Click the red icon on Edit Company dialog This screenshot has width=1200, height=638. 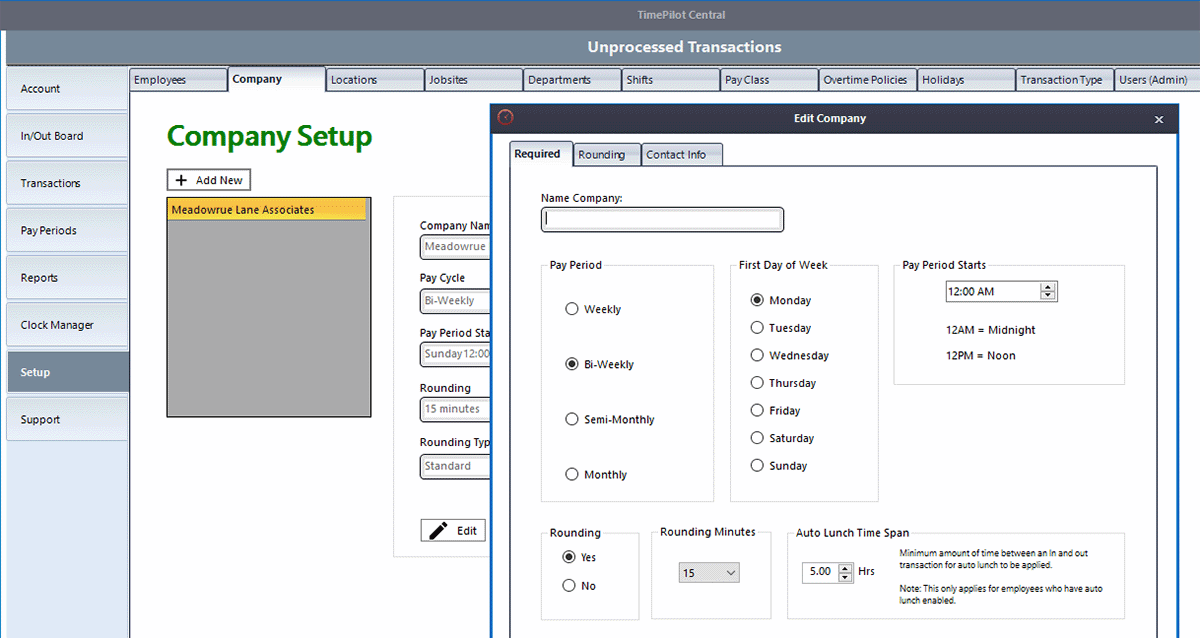(x=505, y=117)
